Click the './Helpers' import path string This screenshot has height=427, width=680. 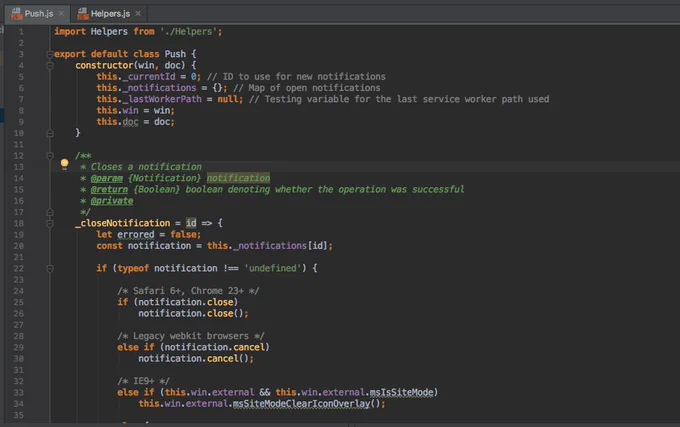pos(189,32)
